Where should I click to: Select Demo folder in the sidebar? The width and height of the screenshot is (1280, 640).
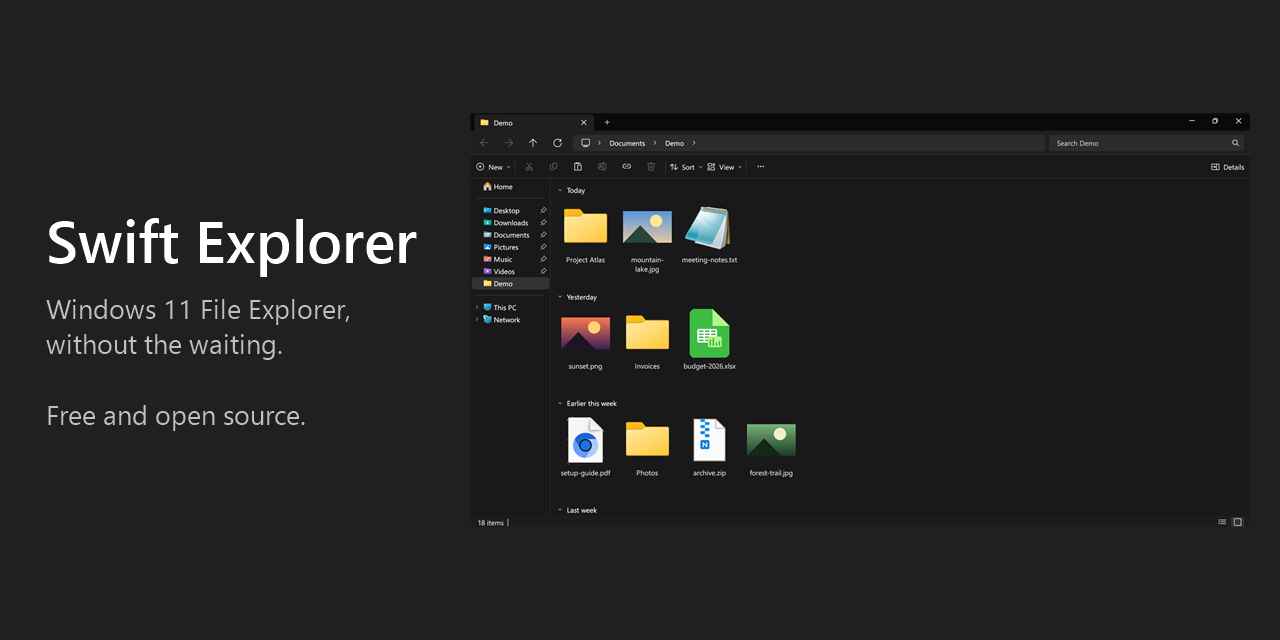click(510, 283)
